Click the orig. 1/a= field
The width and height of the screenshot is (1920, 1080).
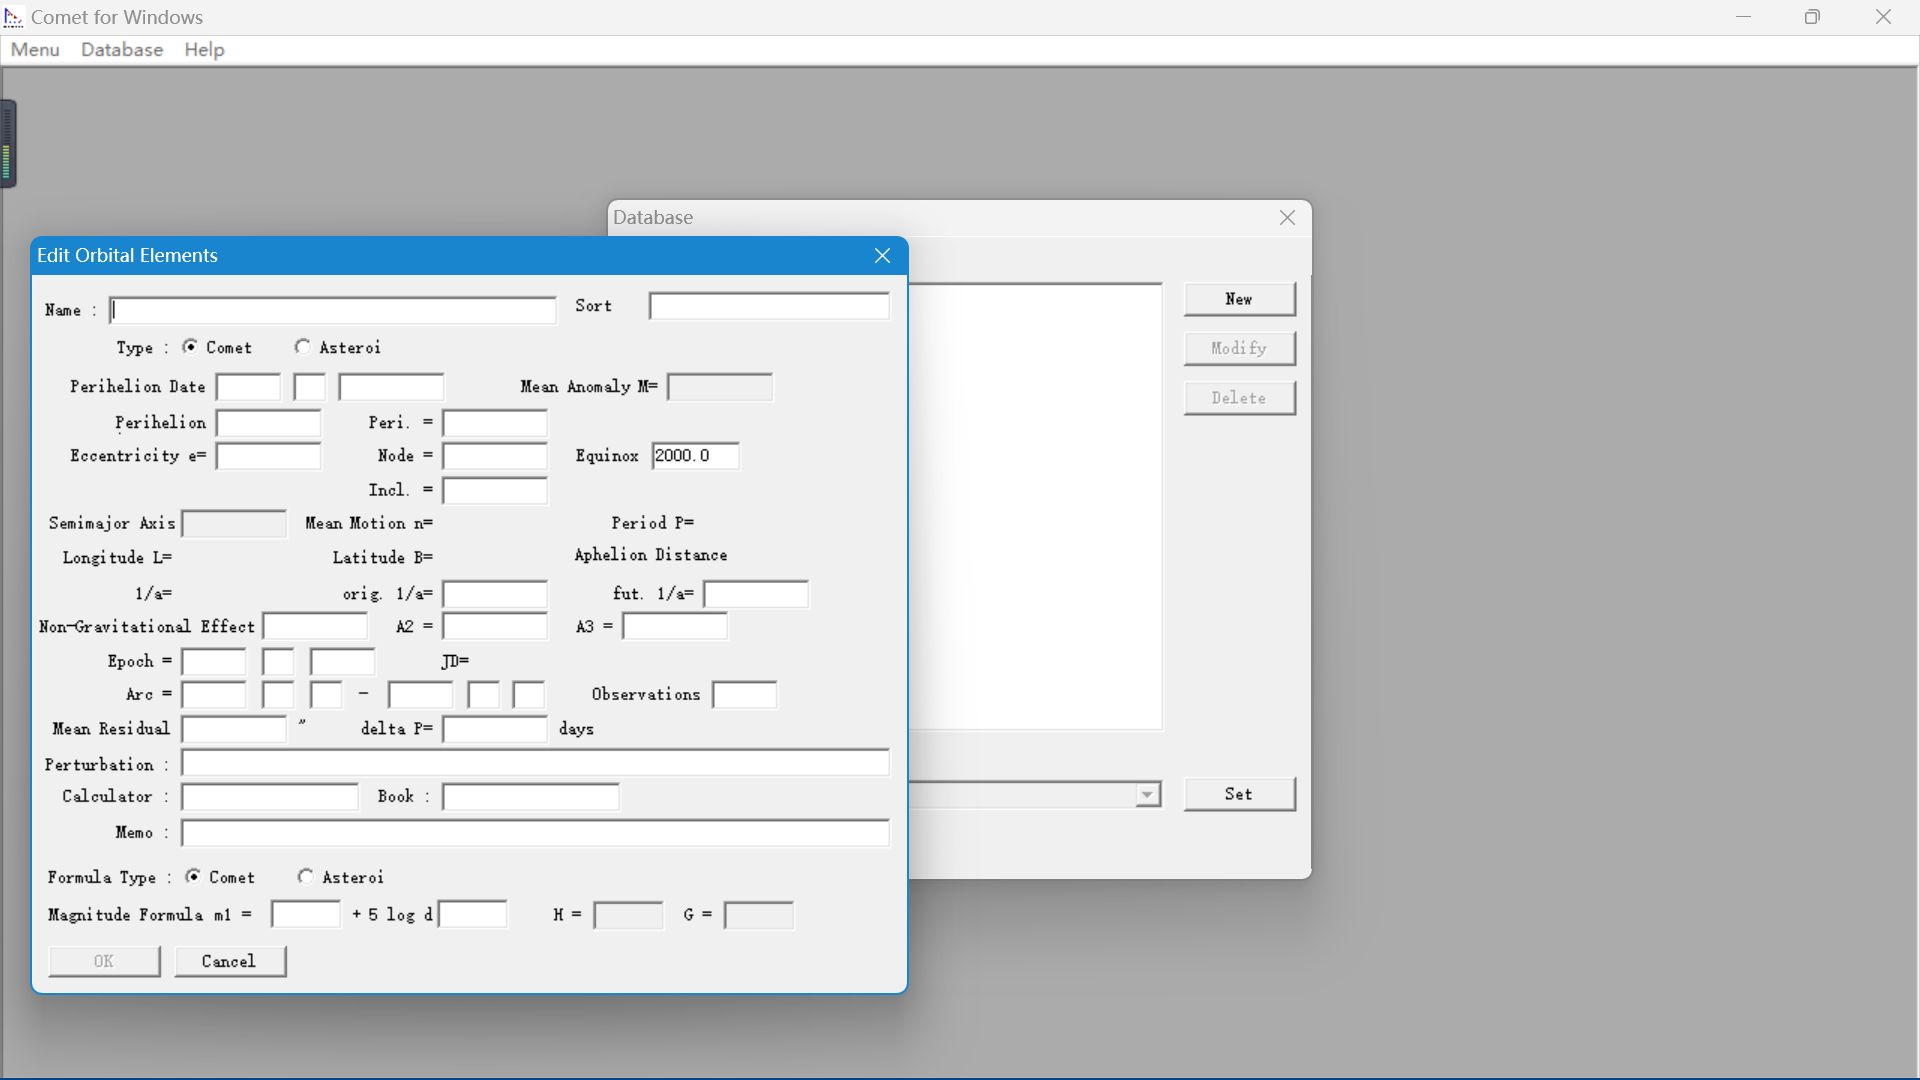pos(495,594)
